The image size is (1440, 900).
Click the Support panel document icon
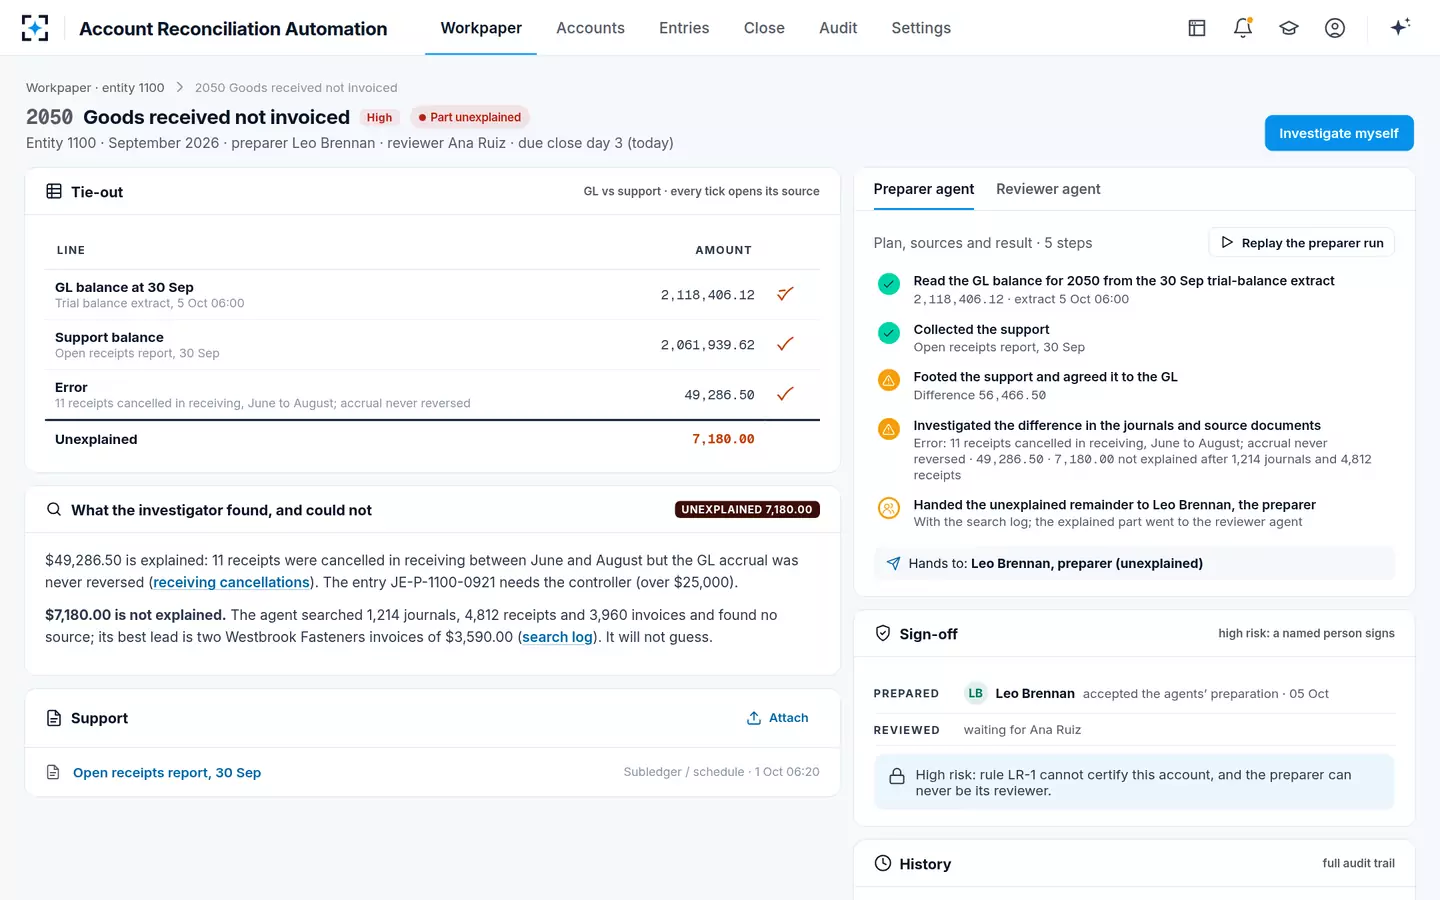pos(54,718)
